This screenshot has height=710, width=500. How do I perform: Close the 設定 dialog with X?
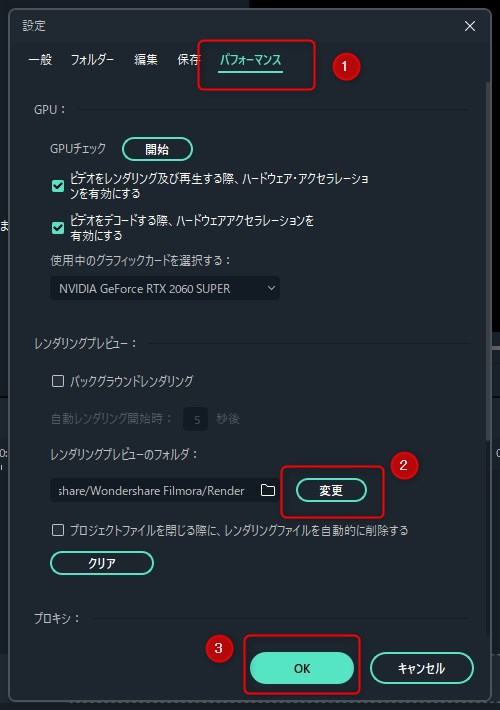(x=470, y=26)
